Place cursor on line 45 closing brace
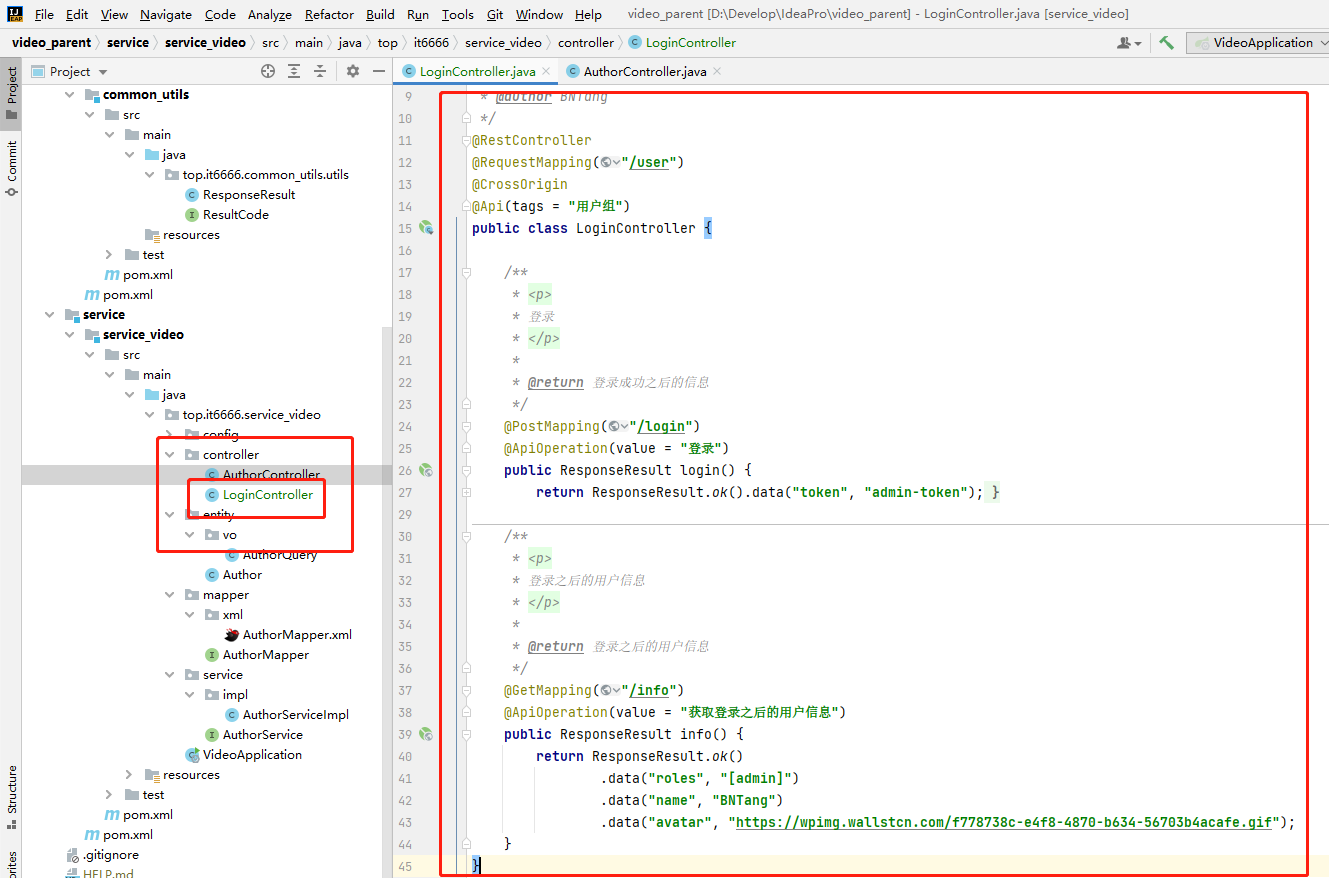1329x878 pixels. [477, 864]
